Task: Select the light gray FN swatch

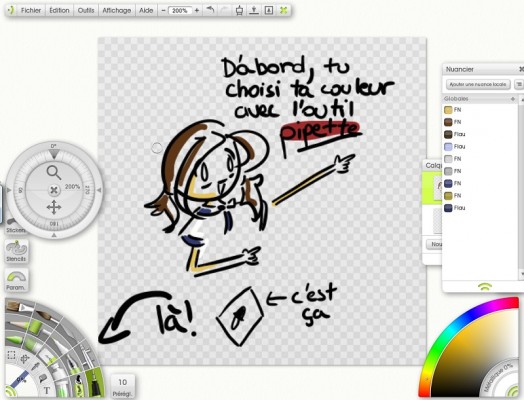Action: pyautogui.click(x=448, y=159)
